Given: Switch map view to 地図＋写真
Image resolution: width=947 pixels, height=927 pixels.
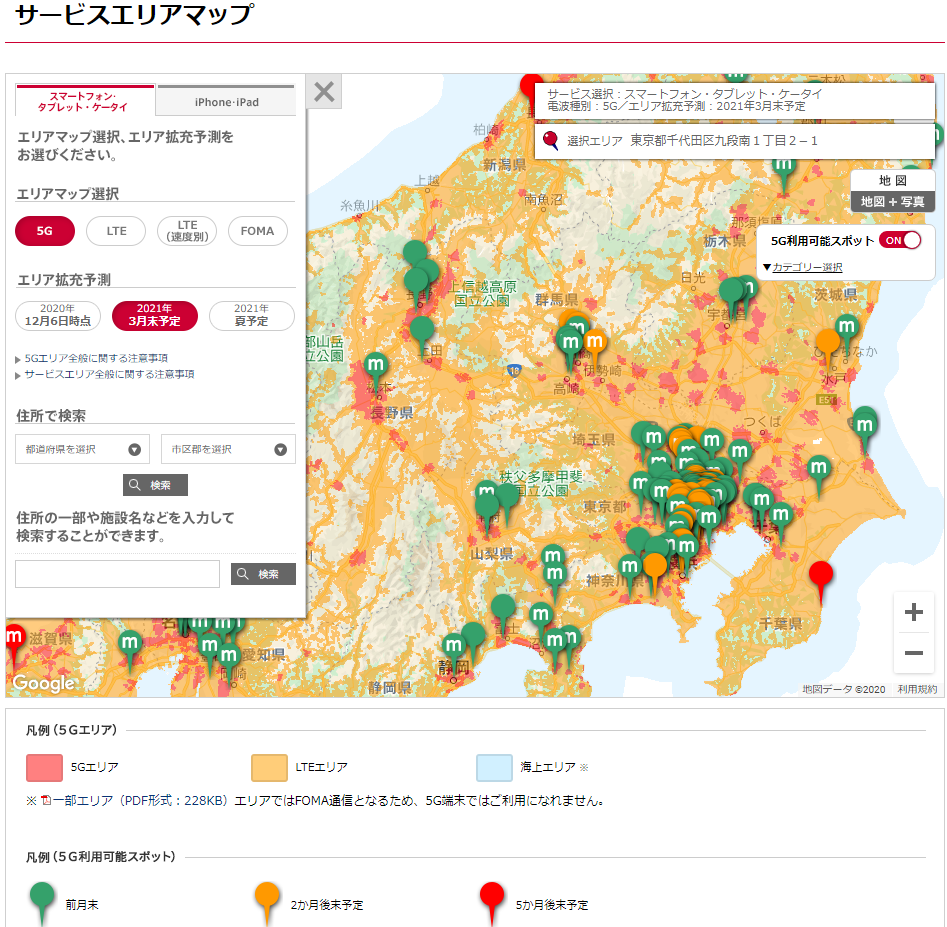Looking at the screenshot, I should [x=893, y=202].
